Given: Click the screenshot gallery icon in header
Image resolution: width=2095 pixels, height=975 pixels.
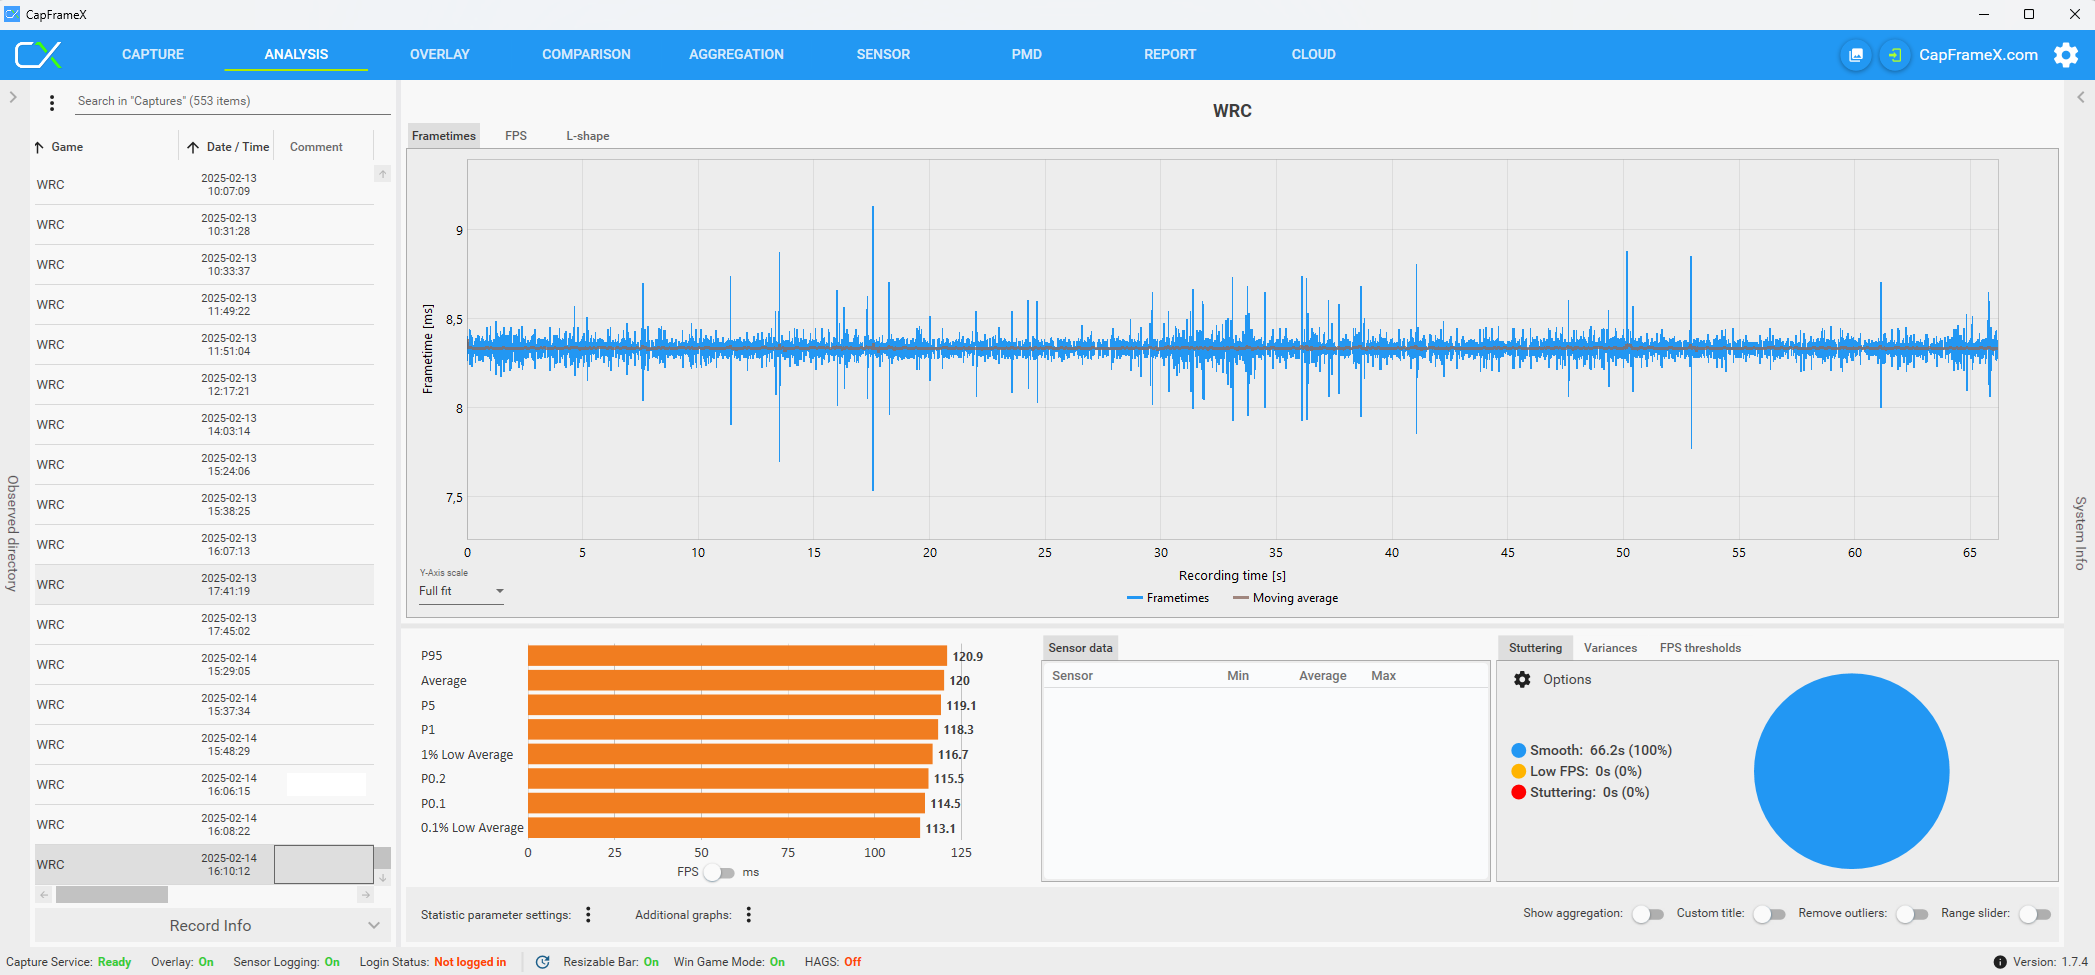Looking at the screenshot, I should pyautogui.click(x=1855, y=55).
